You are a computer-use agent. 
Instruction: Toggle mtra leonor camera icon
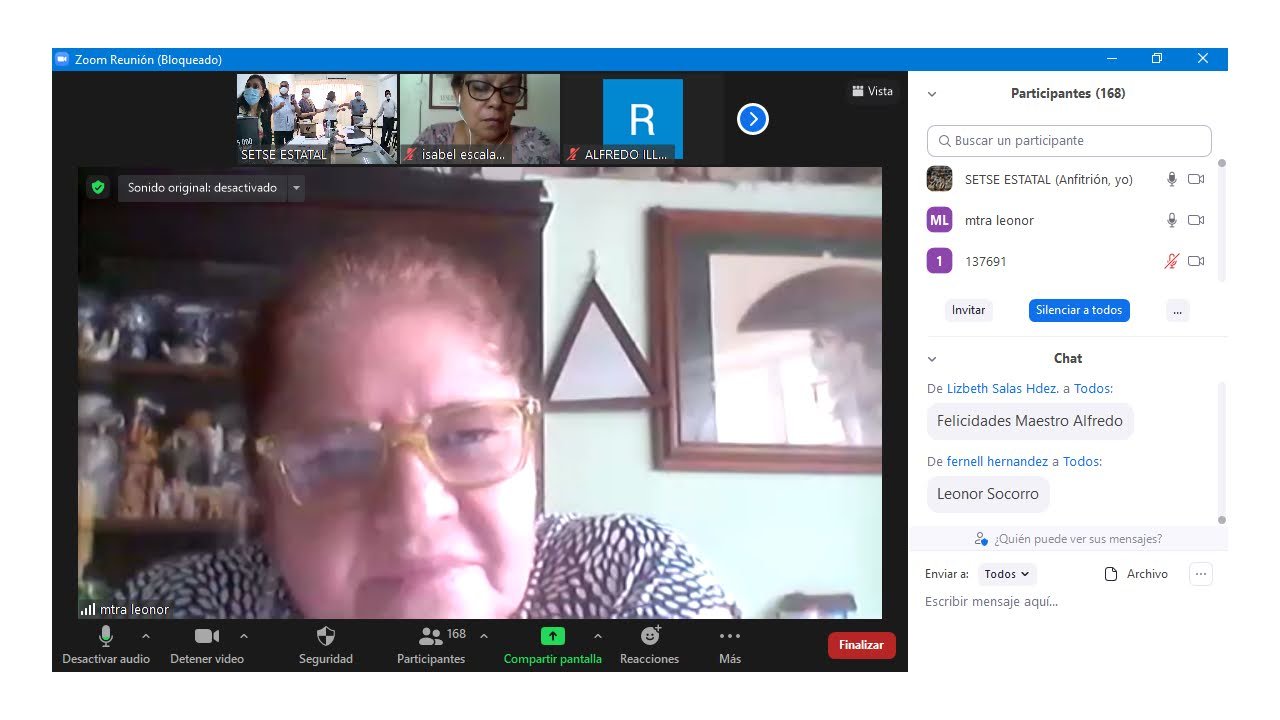tap(1196, 221)
